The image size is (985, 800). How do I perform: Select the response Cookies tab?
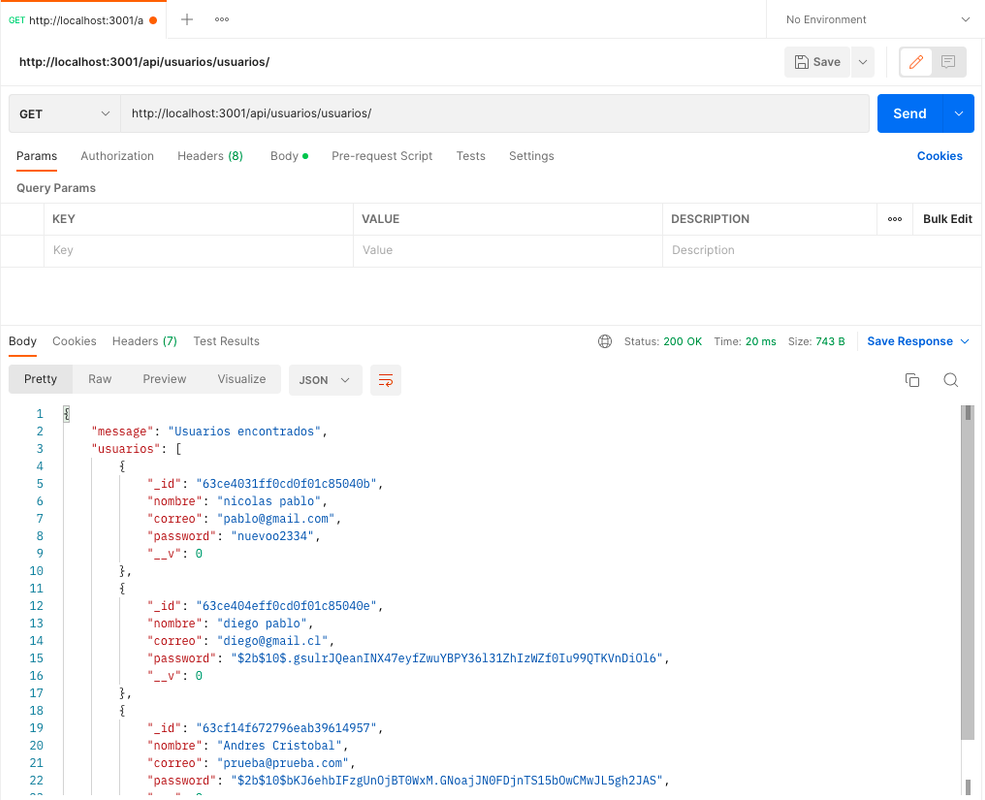74,341
